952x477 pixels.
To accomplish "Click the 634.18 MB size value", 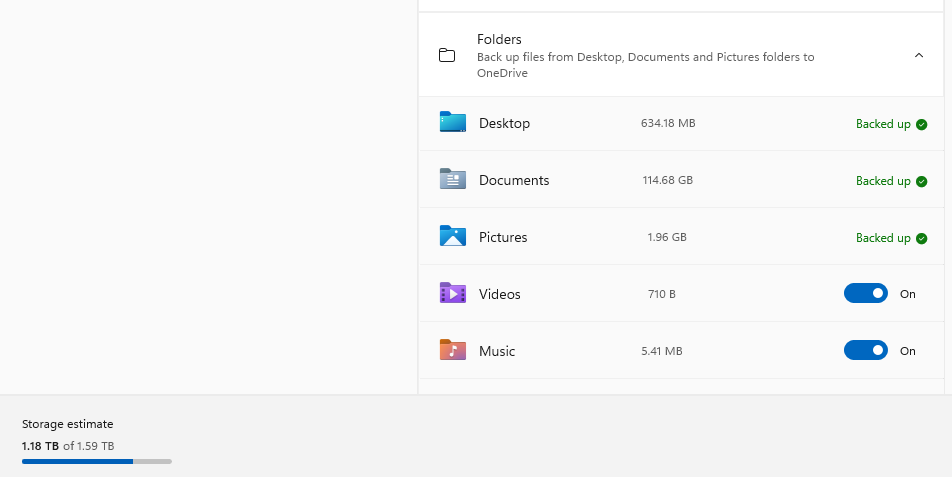I will point(668,123).
